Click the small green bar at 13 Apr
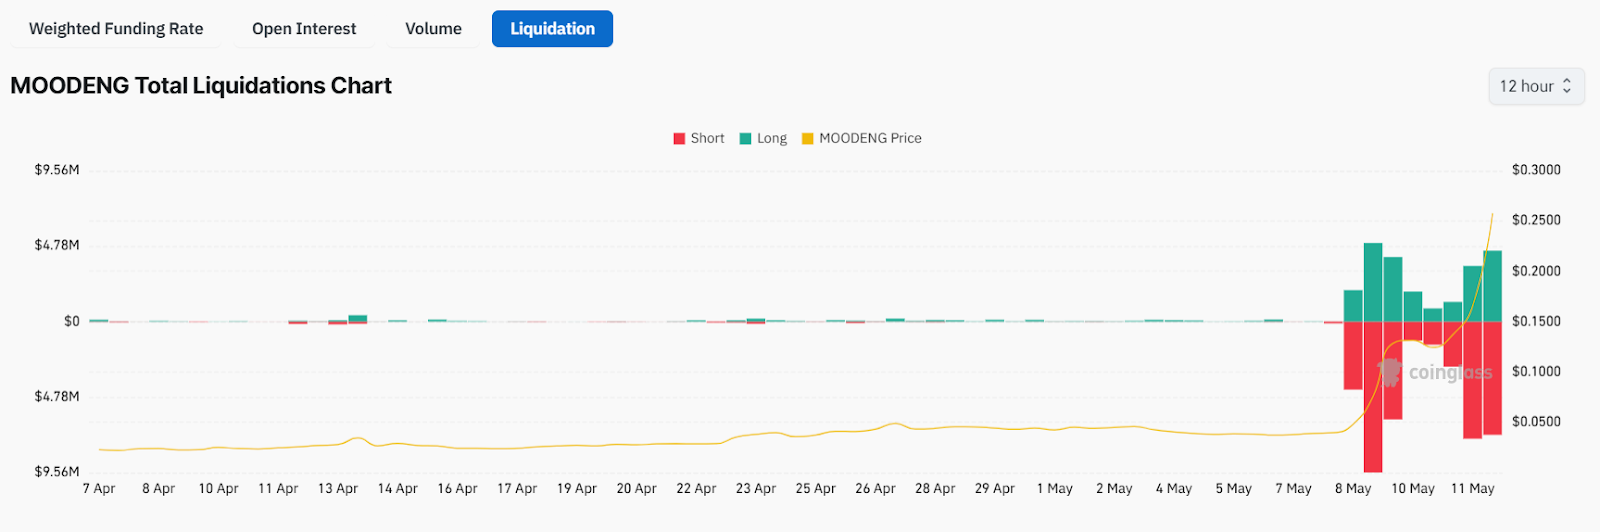Viewport: 1600px width, 532px height. tap(357, 318)
